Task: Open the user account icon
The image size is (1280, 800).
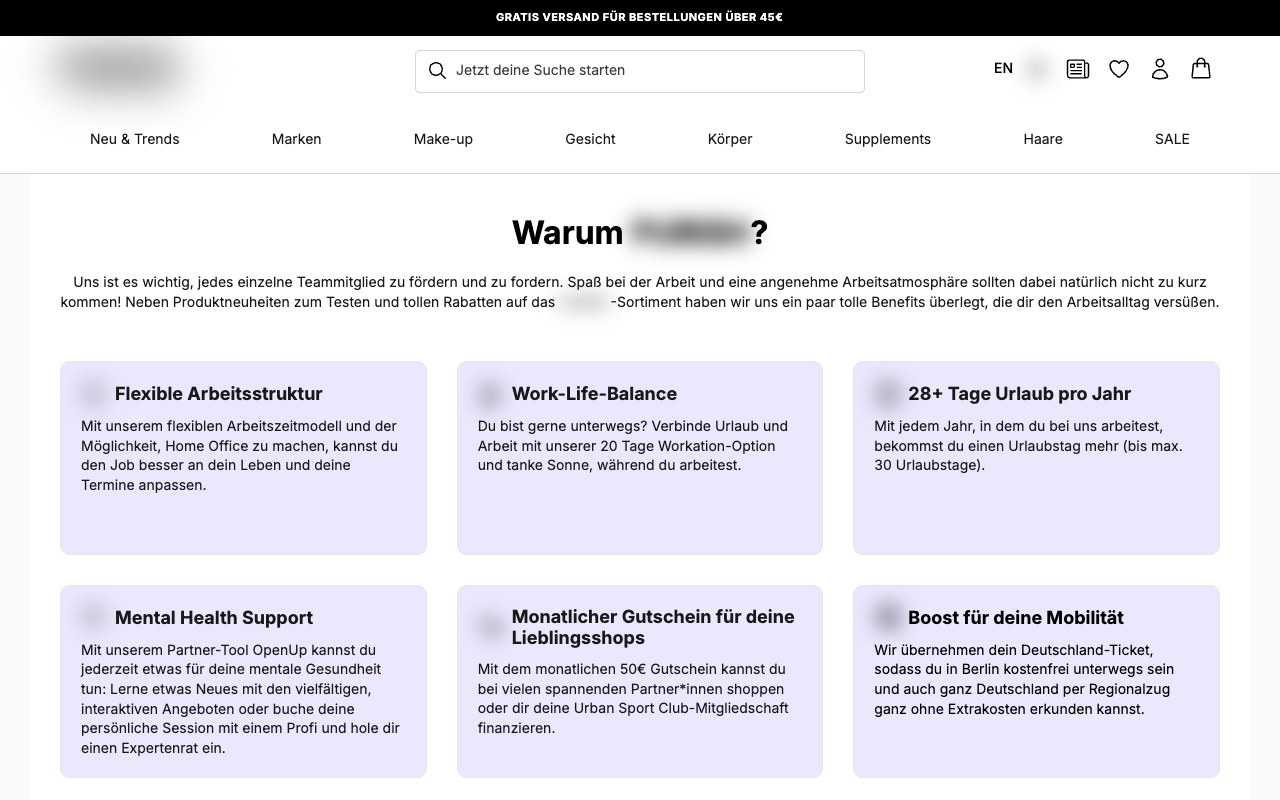Action: coord(1160,69)
